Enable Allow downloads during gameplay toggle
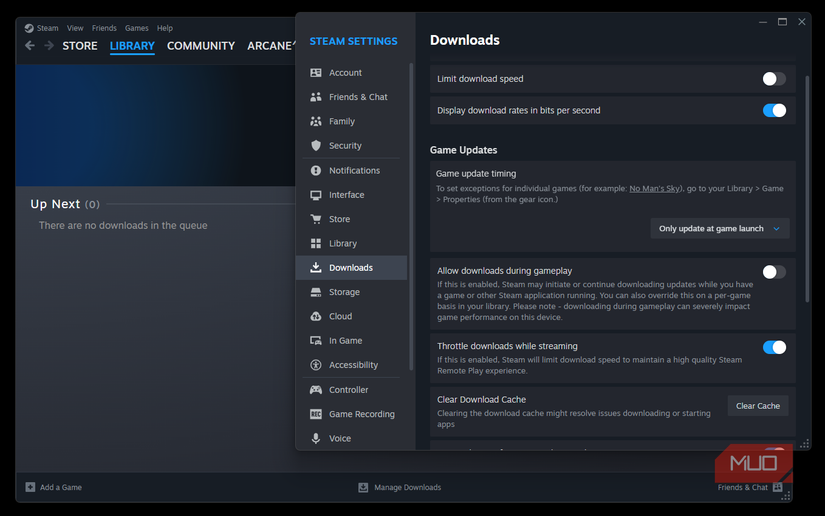 (774, 272)
